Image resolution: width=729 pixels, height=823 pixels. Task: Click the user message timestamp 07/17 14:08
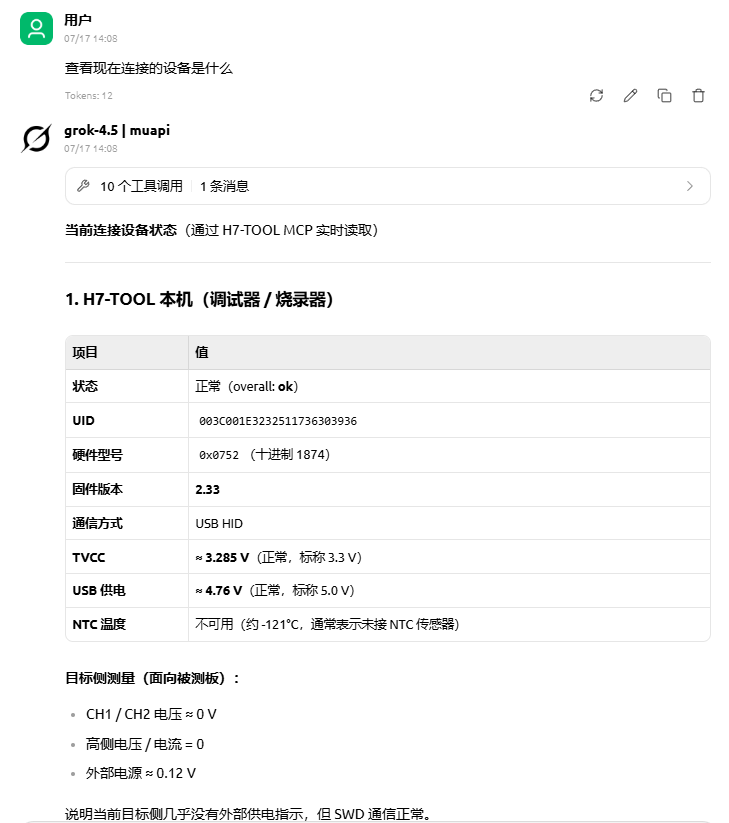coord(91,38)
